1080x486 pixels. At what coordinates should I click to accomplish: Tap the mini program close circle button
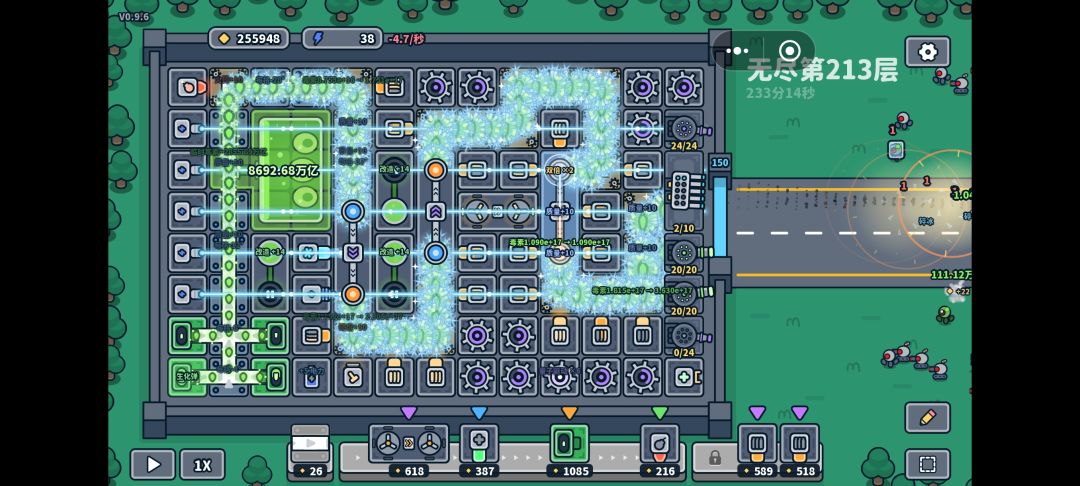point(789,51)
